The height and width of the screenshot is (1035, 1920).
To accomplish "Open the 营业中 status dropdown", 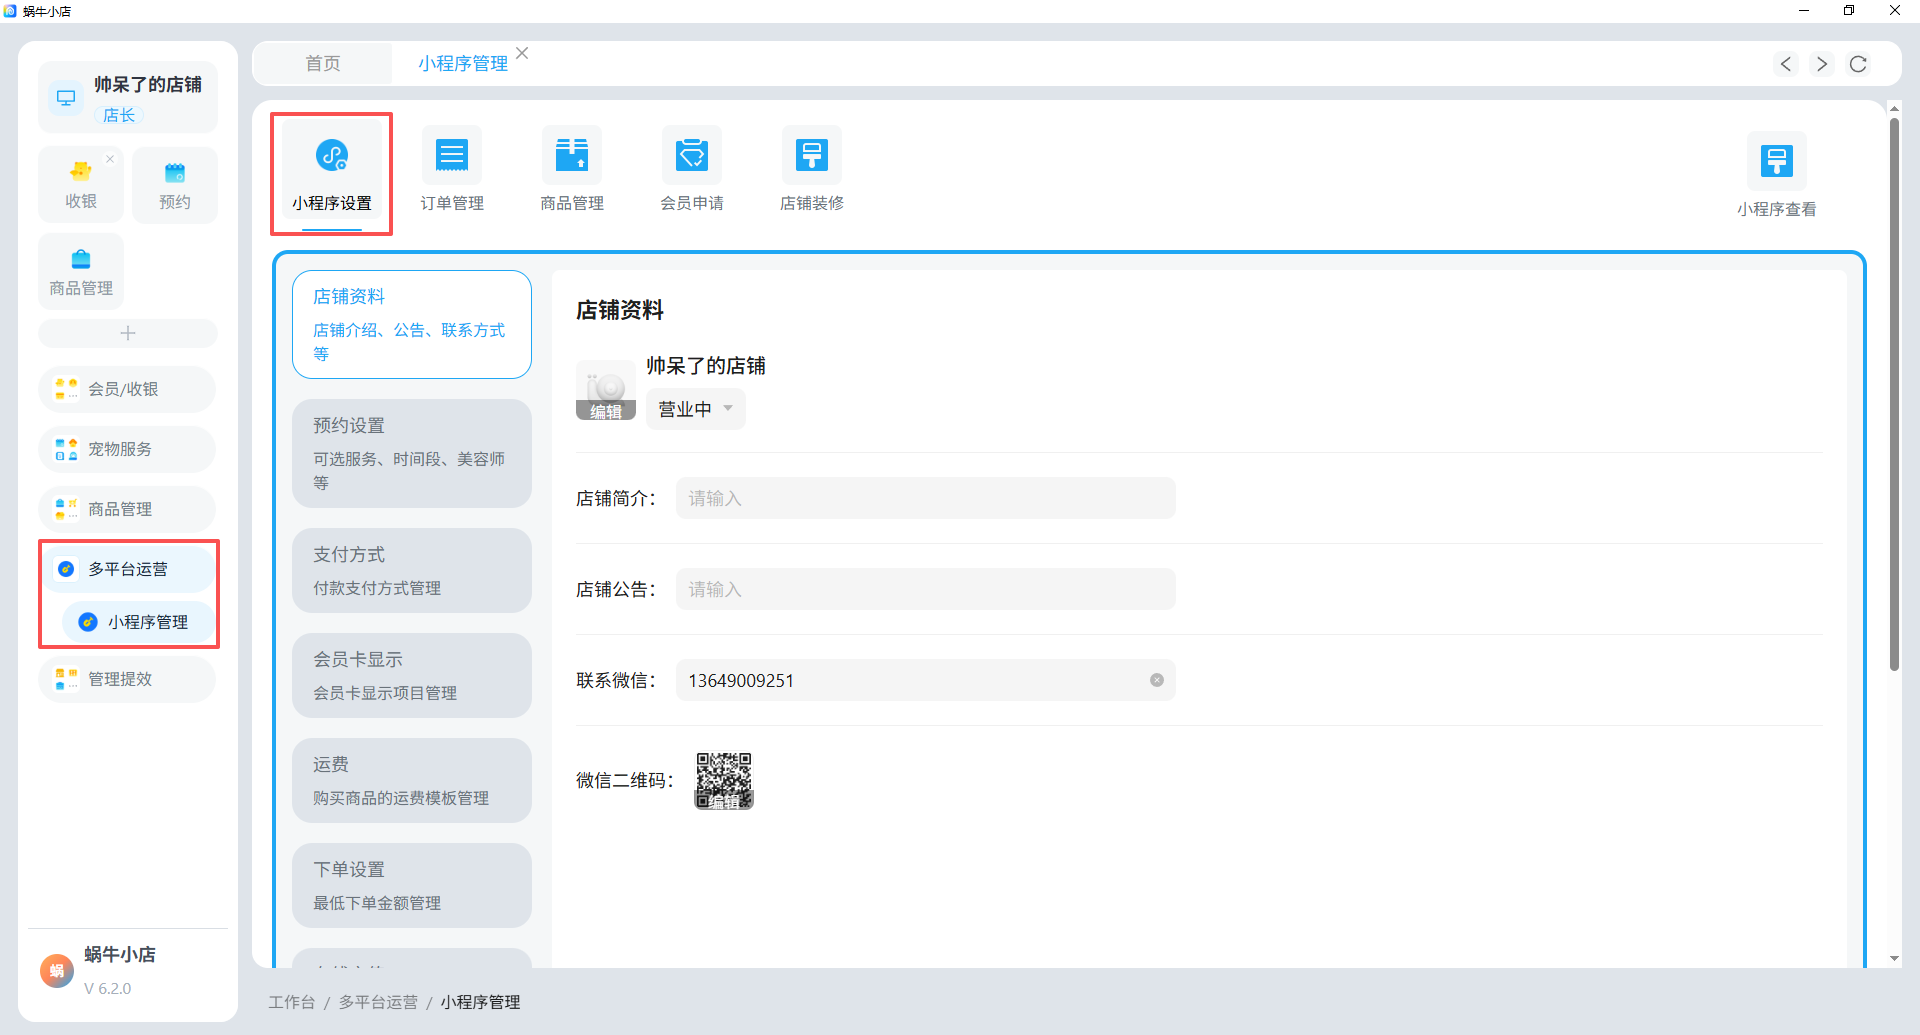I will click(696, 409).
